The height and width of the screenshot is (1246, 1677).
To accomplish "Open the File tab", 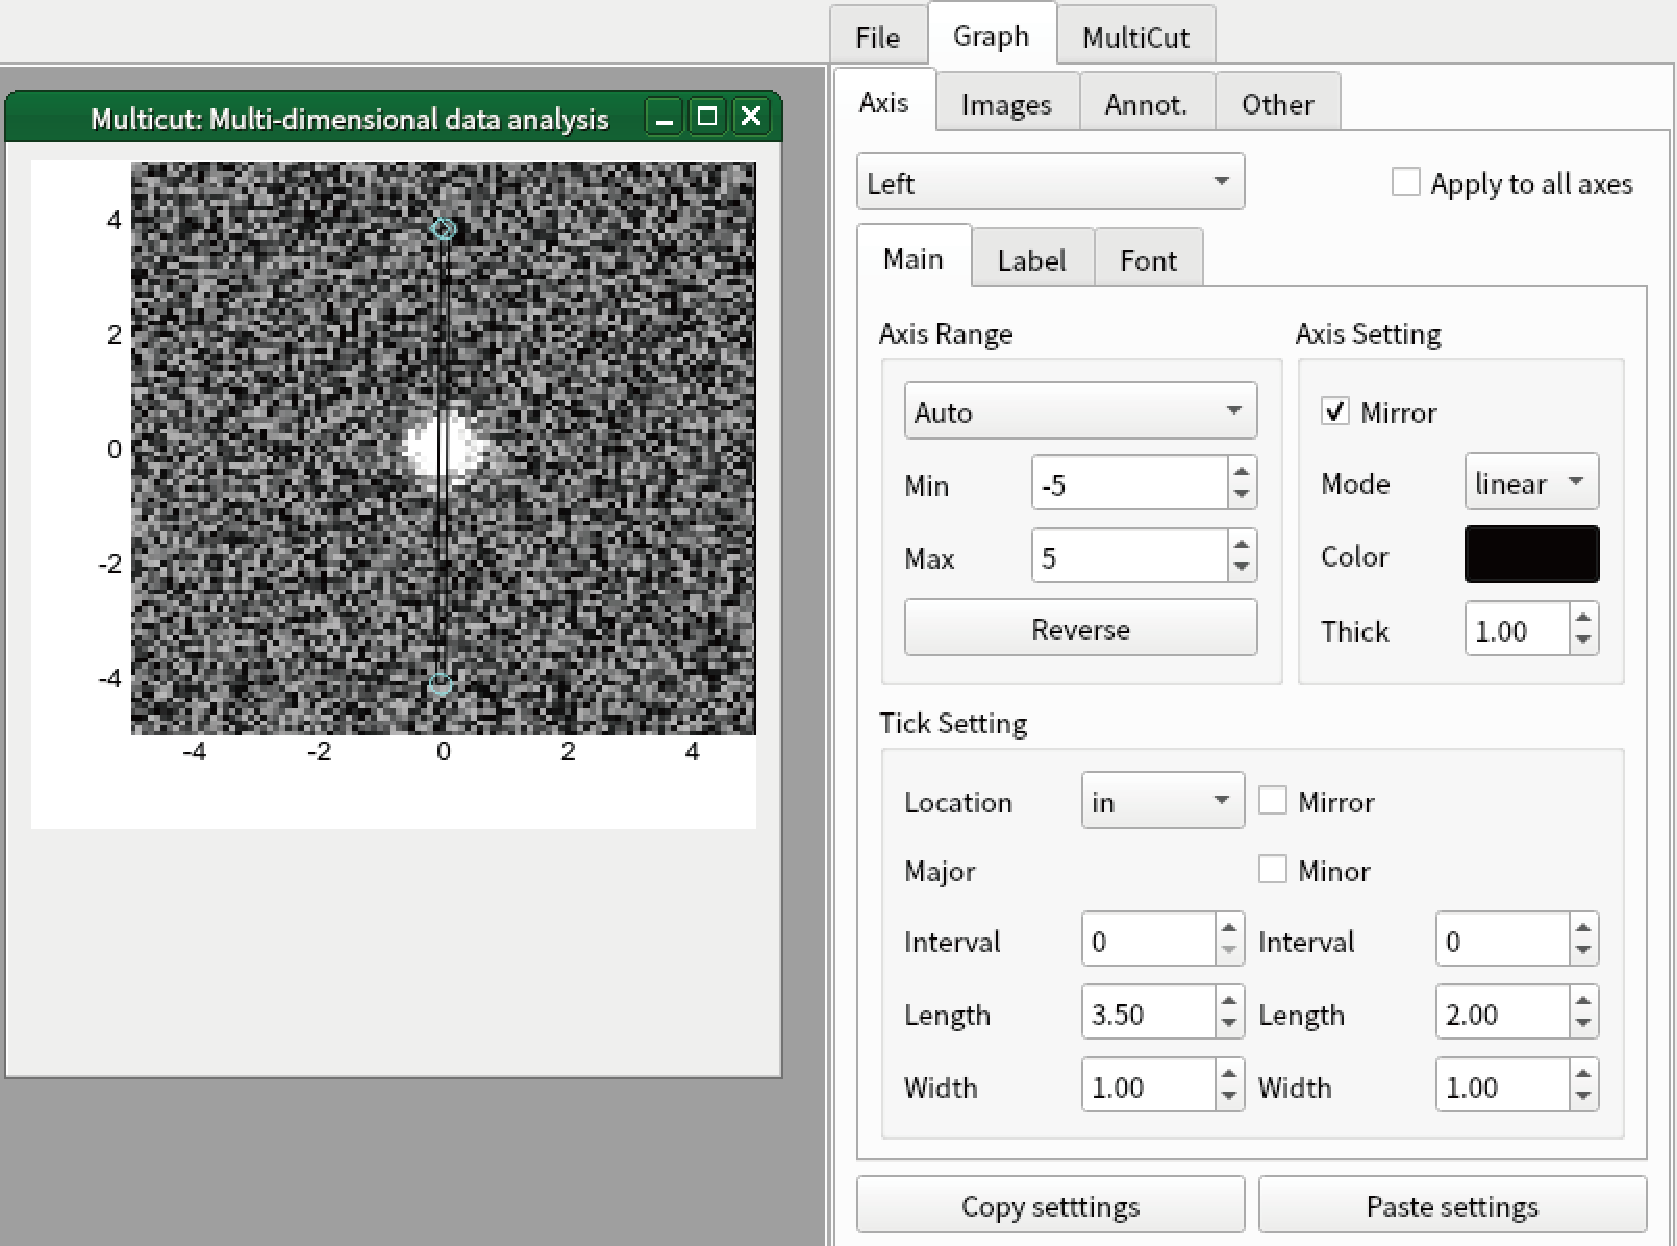I will point(878,37).
